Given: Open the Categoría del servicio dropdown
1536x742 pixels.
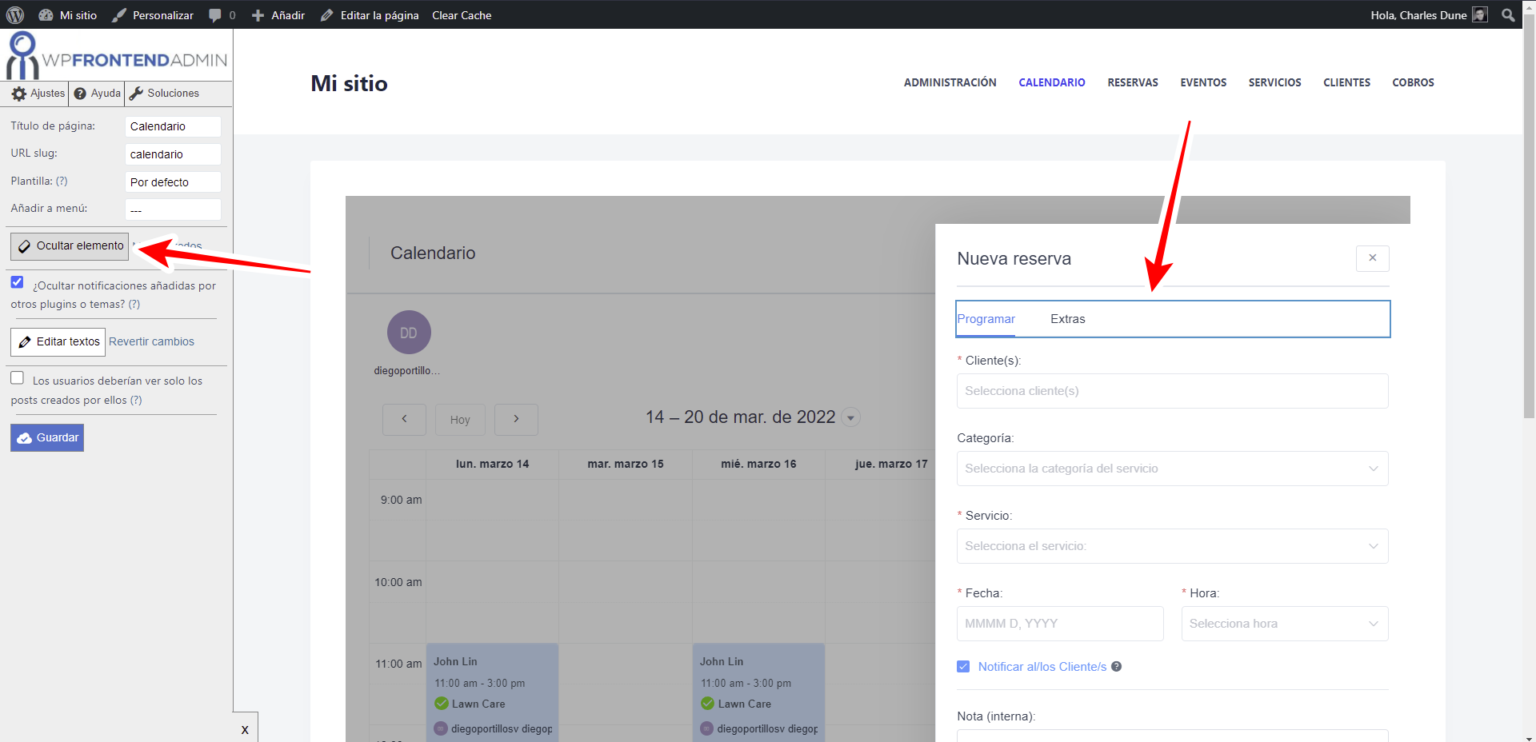Looking at the screenshot, I should tap(1171, 468).
